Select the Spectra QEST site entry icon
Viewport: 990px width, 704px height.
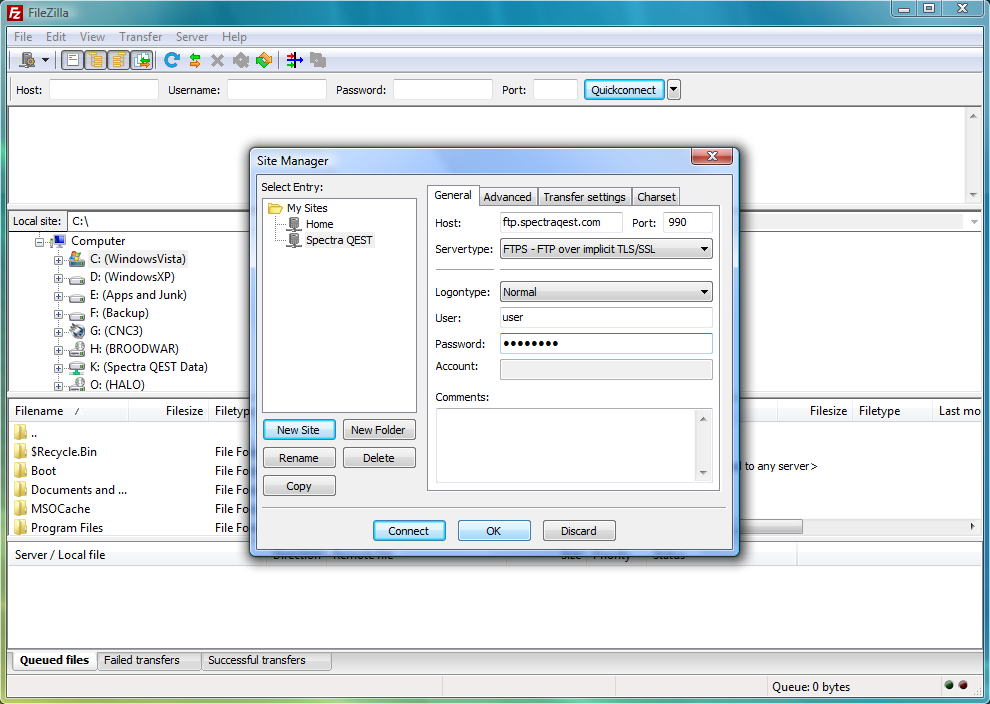pos(294,240)
